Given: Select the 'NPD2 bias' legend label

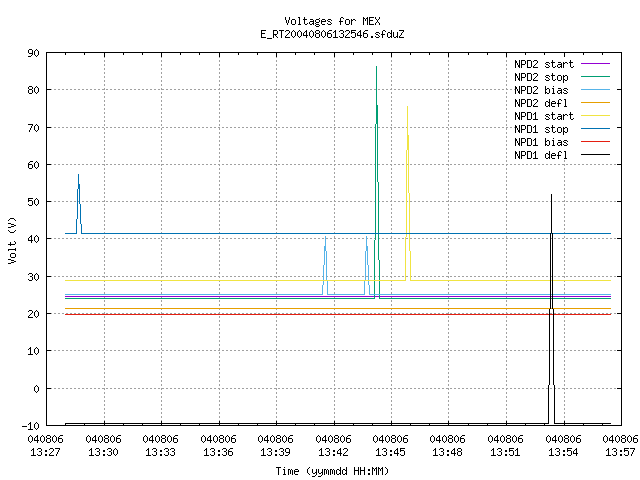Looking at the screenshot, I should [541, 90].
